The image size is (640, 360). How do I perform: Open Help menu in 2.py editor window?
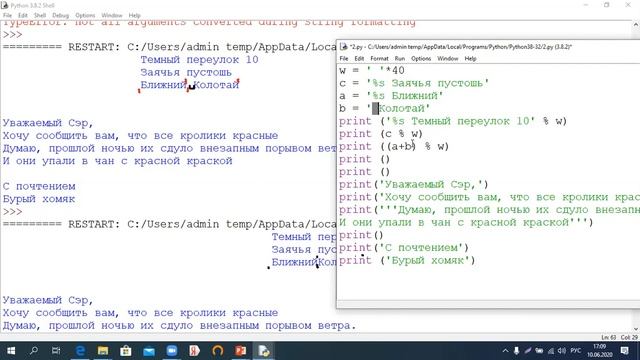tap(470, 59)
